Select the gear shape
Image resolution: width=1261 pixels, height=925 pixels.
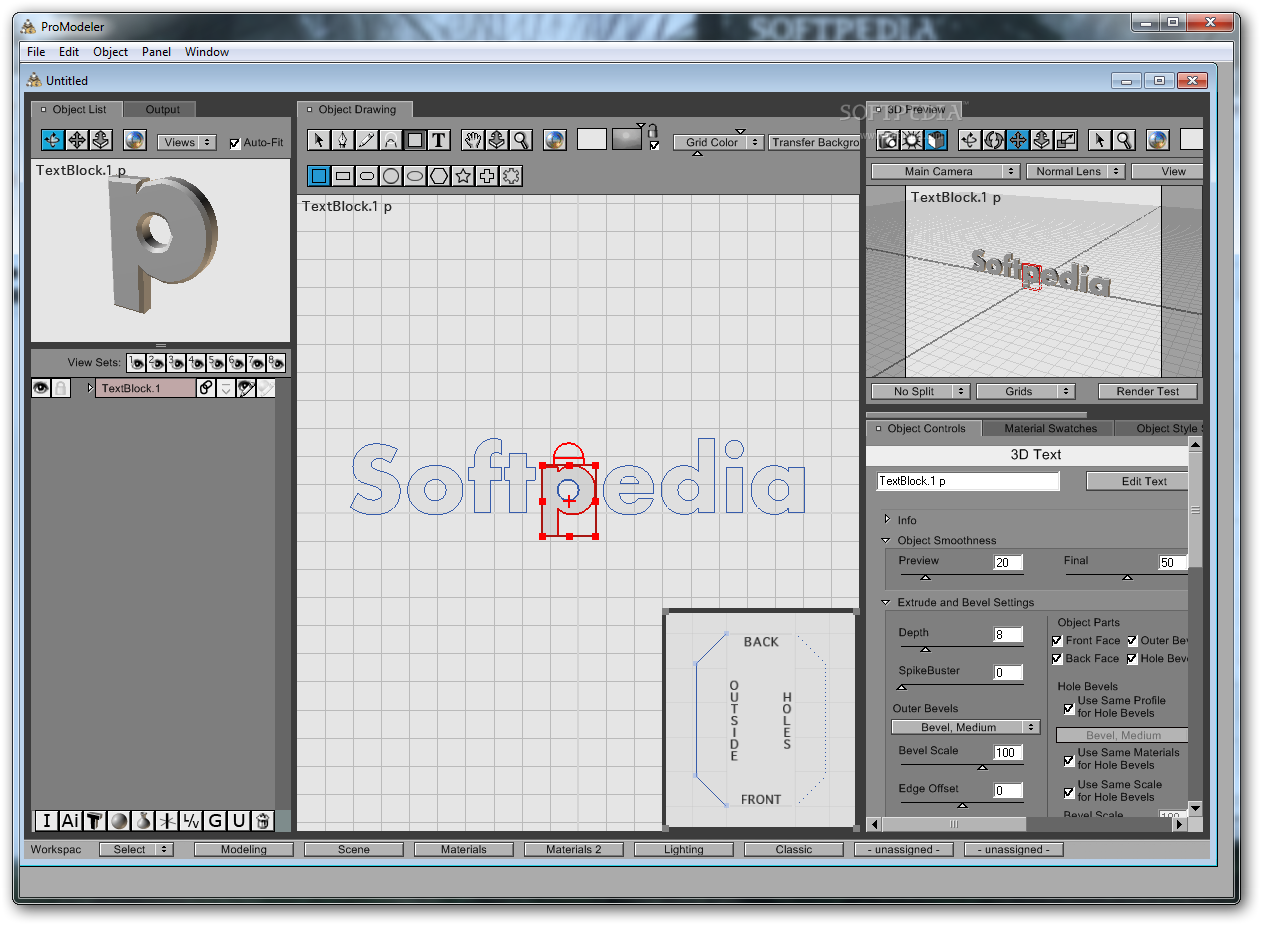511,176
